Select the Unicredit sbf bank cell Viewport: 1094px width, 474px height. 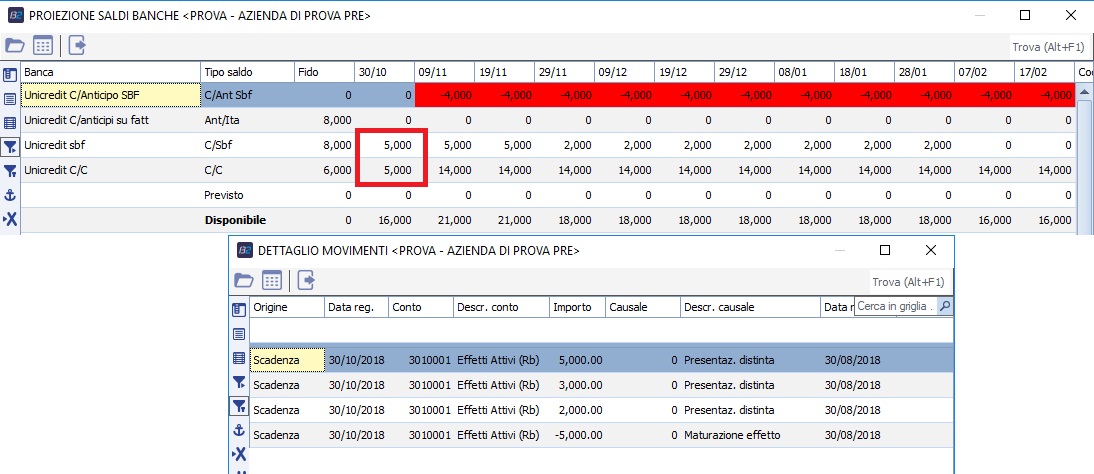(110, 145)
